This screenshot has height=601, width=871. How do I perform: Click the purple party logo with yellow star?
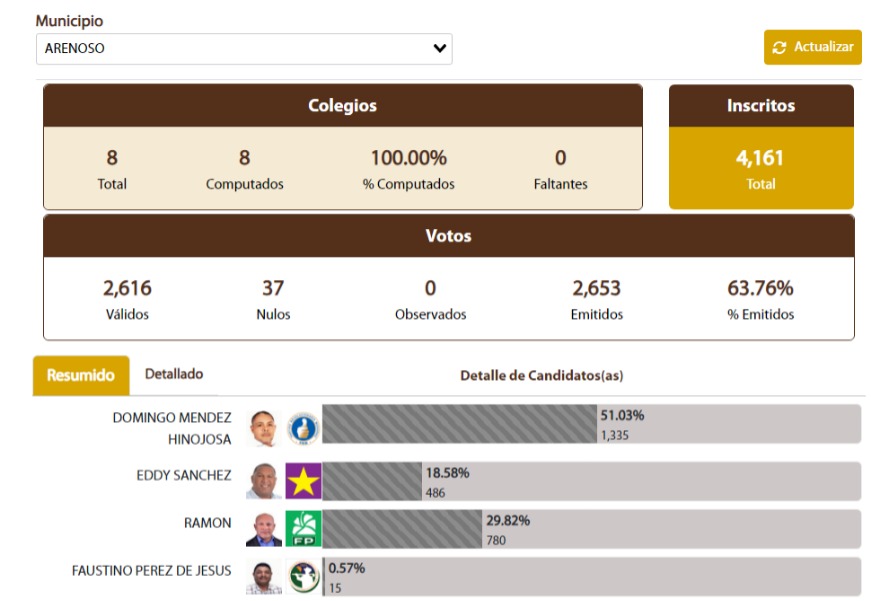pyautogui.click(x=302, y=481)
